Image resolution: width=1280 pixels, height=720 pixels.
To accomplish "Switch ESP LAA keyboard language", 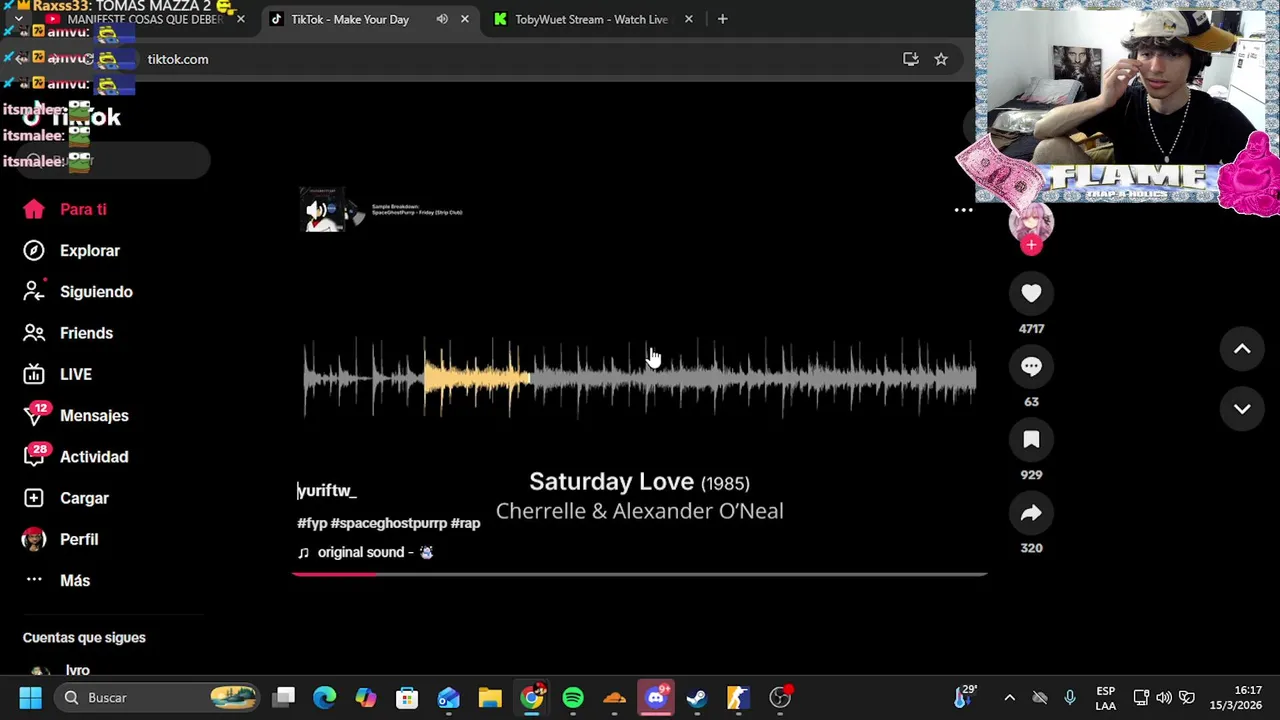I will click(x=1105, y=698).
